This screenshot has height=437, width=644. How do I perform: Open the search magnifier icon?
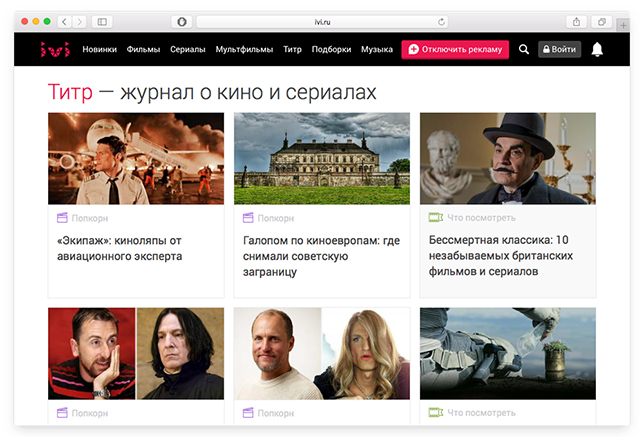[524, 49]
